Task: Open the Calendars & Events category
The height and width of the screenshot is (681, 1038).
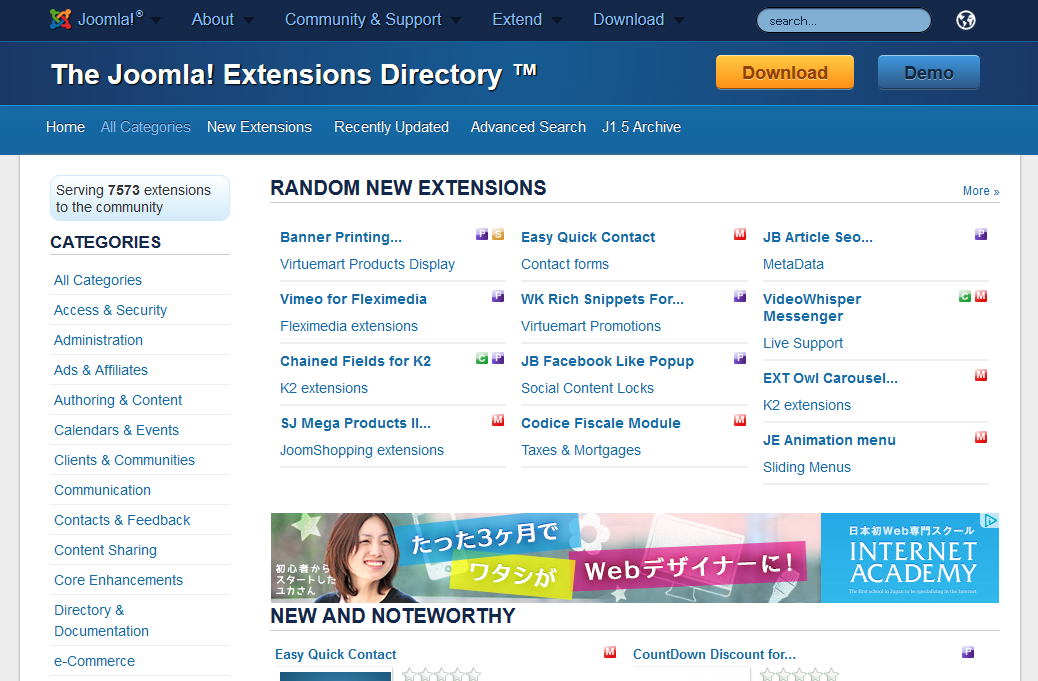Action: coord(117,430)
